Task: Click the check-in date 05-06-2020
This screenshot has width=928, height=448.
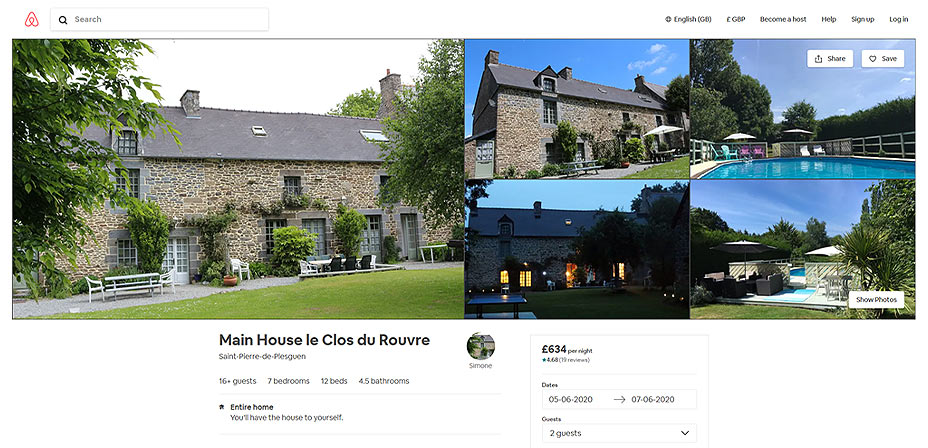Action: point(571,399)
